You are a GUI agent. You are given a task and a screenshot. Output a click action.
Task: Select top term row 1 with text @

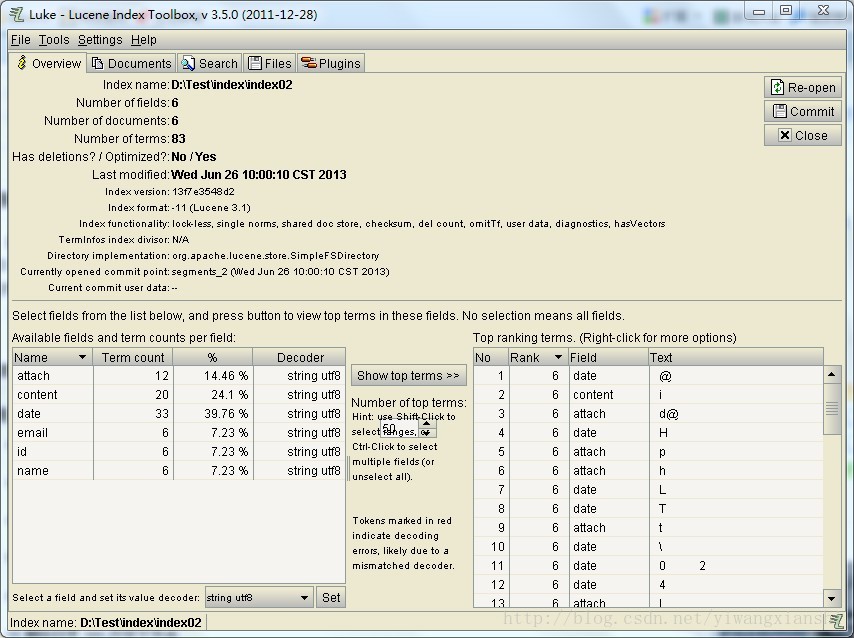(648, 375)
